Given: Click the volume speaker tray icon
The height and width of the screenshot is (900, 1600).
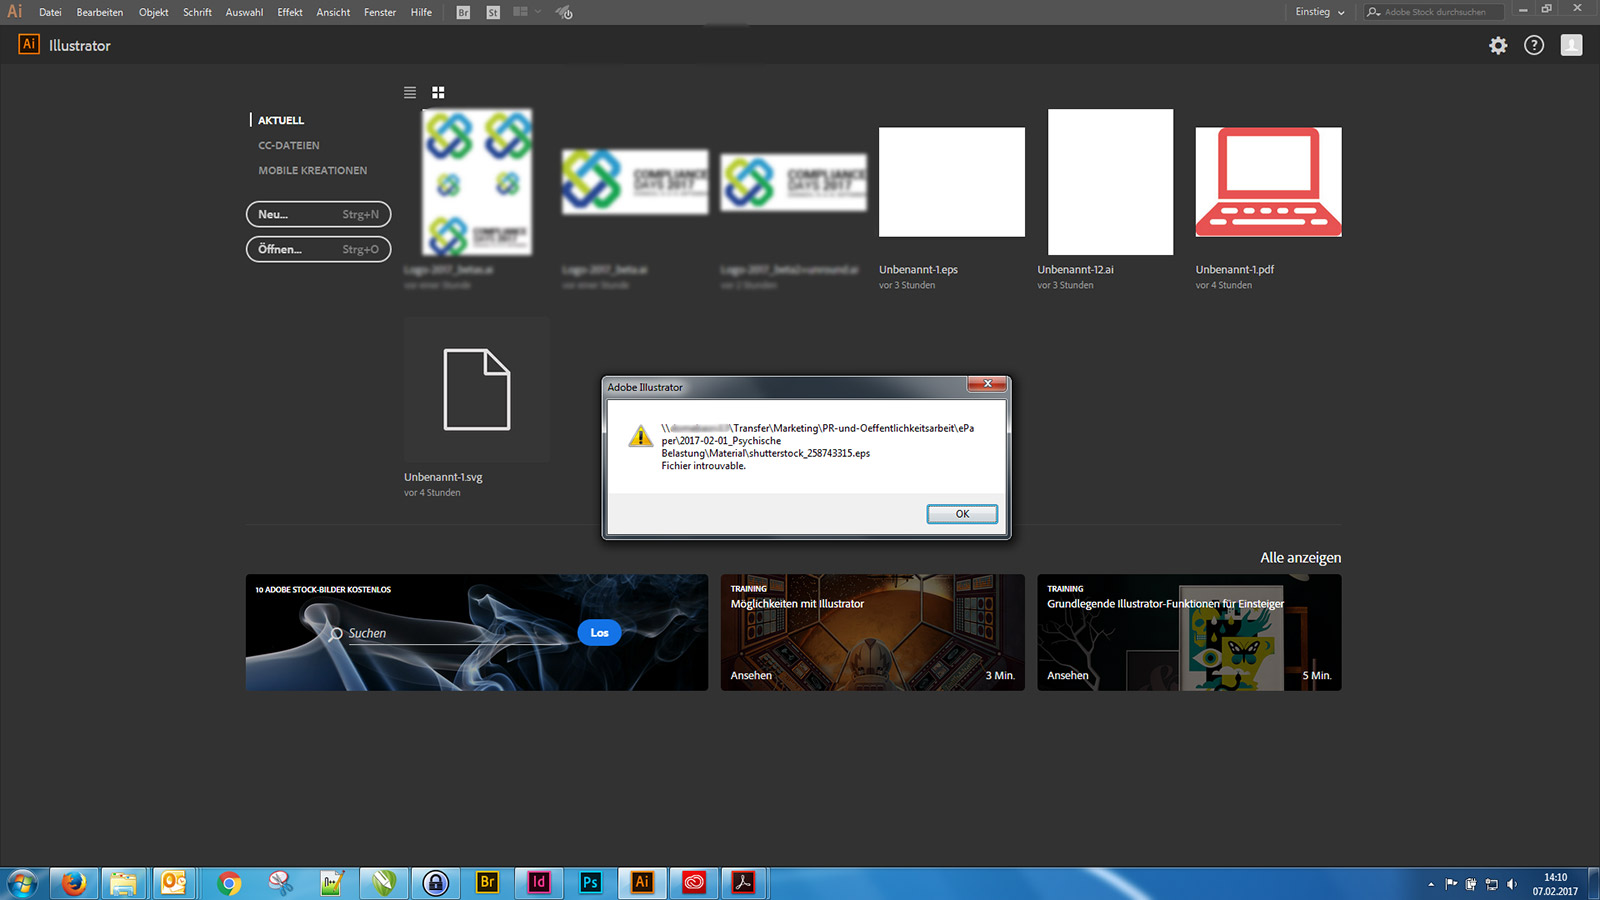Looking at the screenshot, I should click(x=1512, y=884).
